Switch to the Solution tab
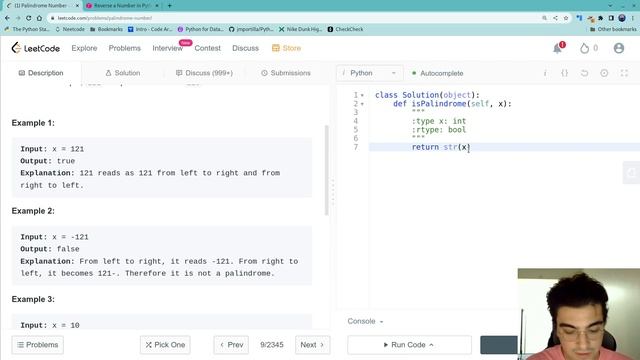 point(123,73)
